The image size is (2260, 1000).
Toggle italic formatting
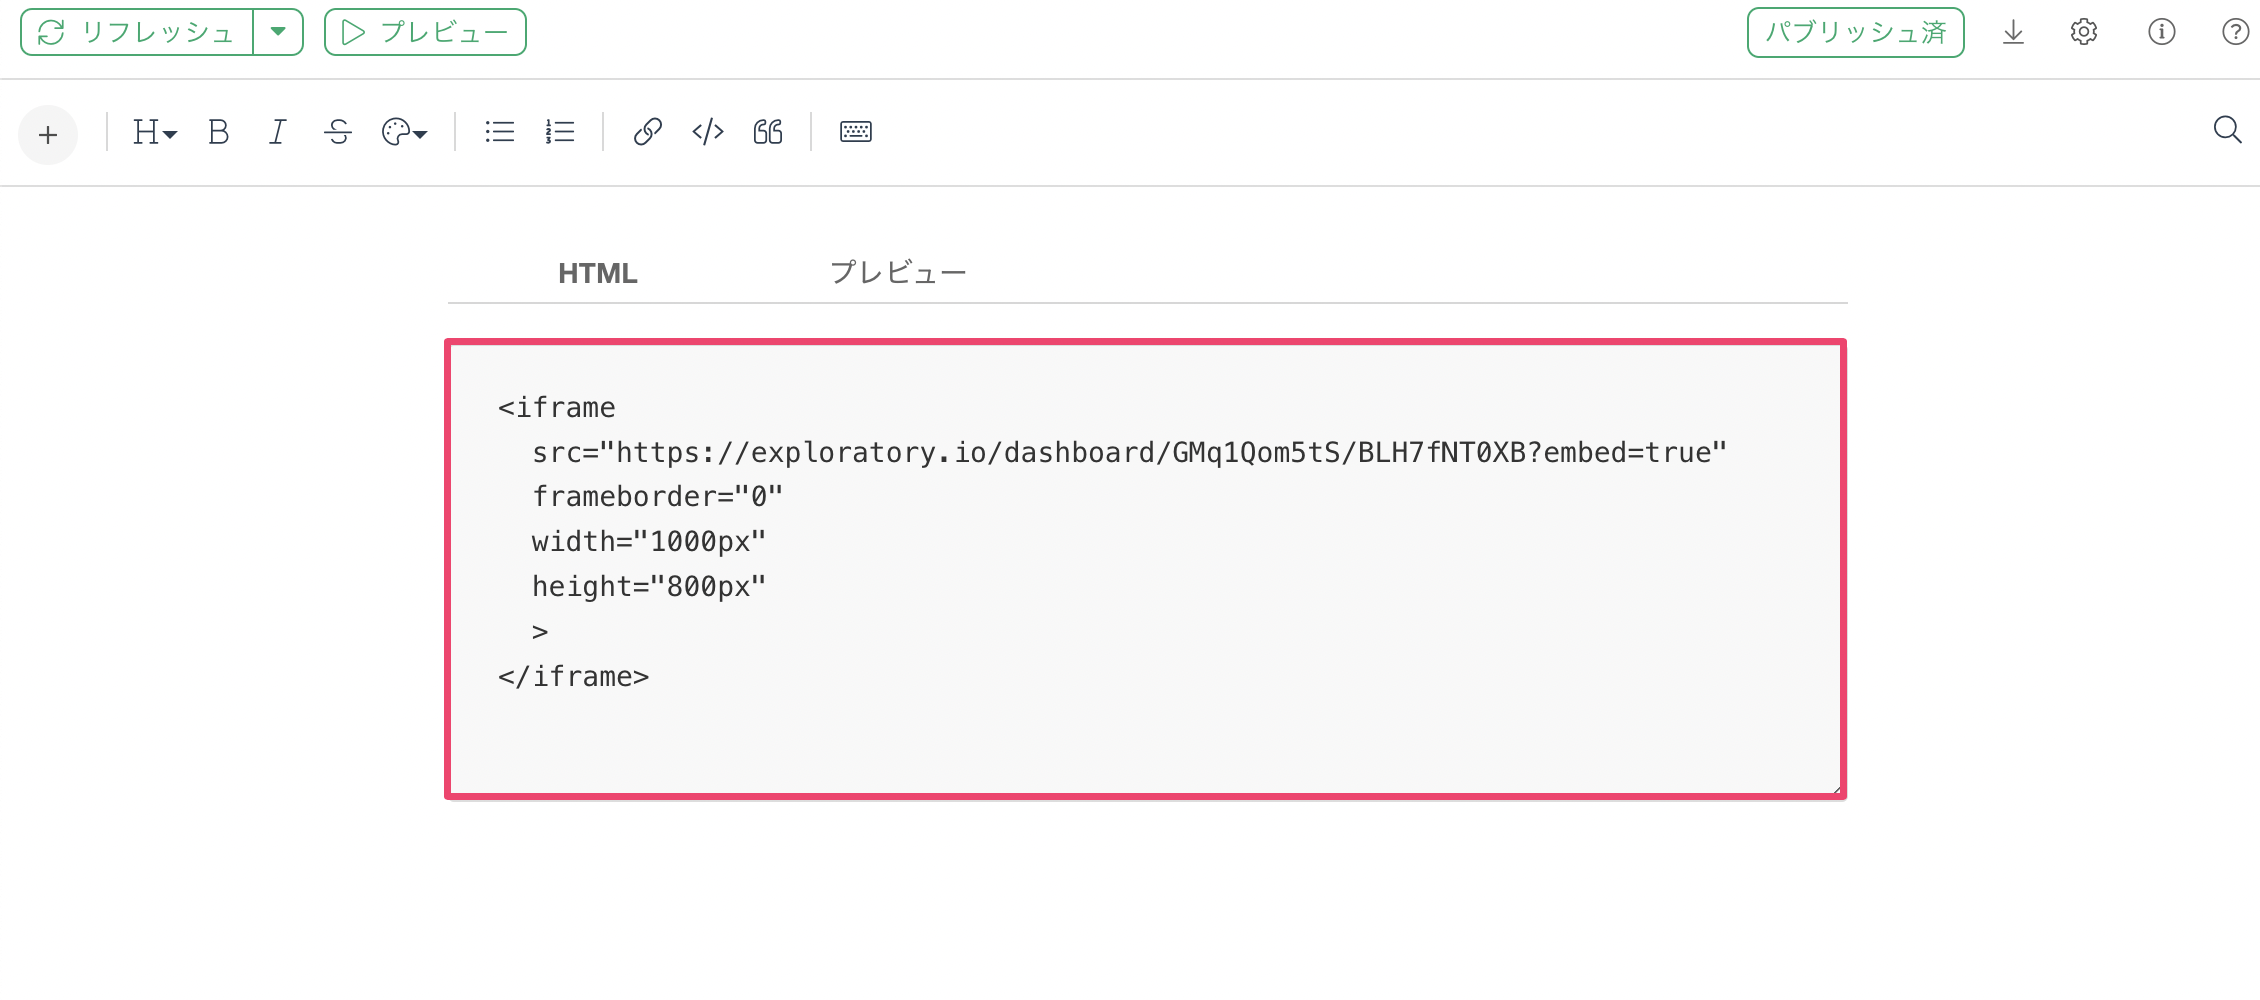tap(278, 132)
